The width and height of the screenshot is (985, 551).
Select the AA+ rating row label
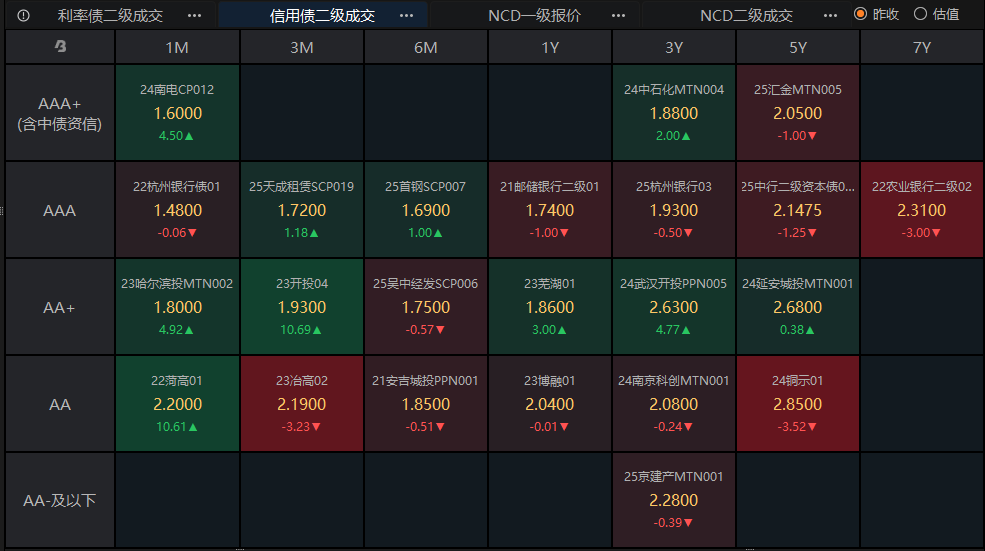tap(60, 307)
